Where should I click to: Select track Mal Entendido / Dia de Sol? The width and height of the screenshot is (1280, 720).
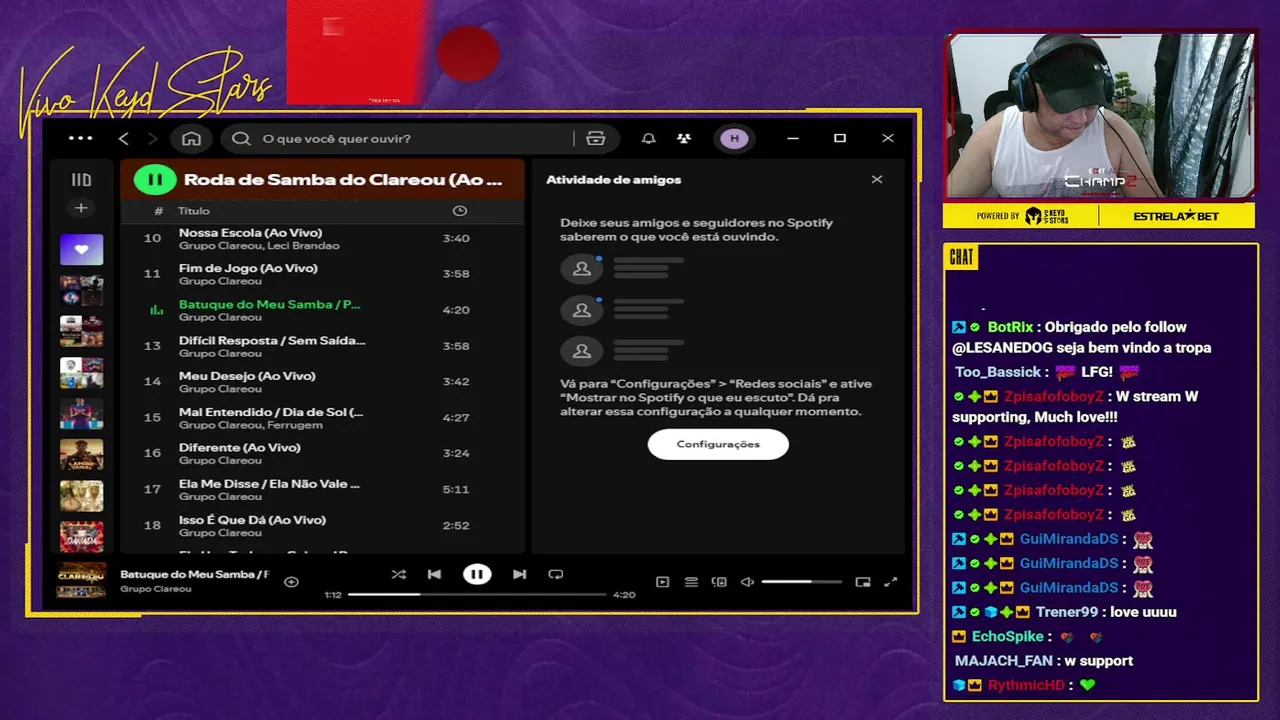[322, 418]
